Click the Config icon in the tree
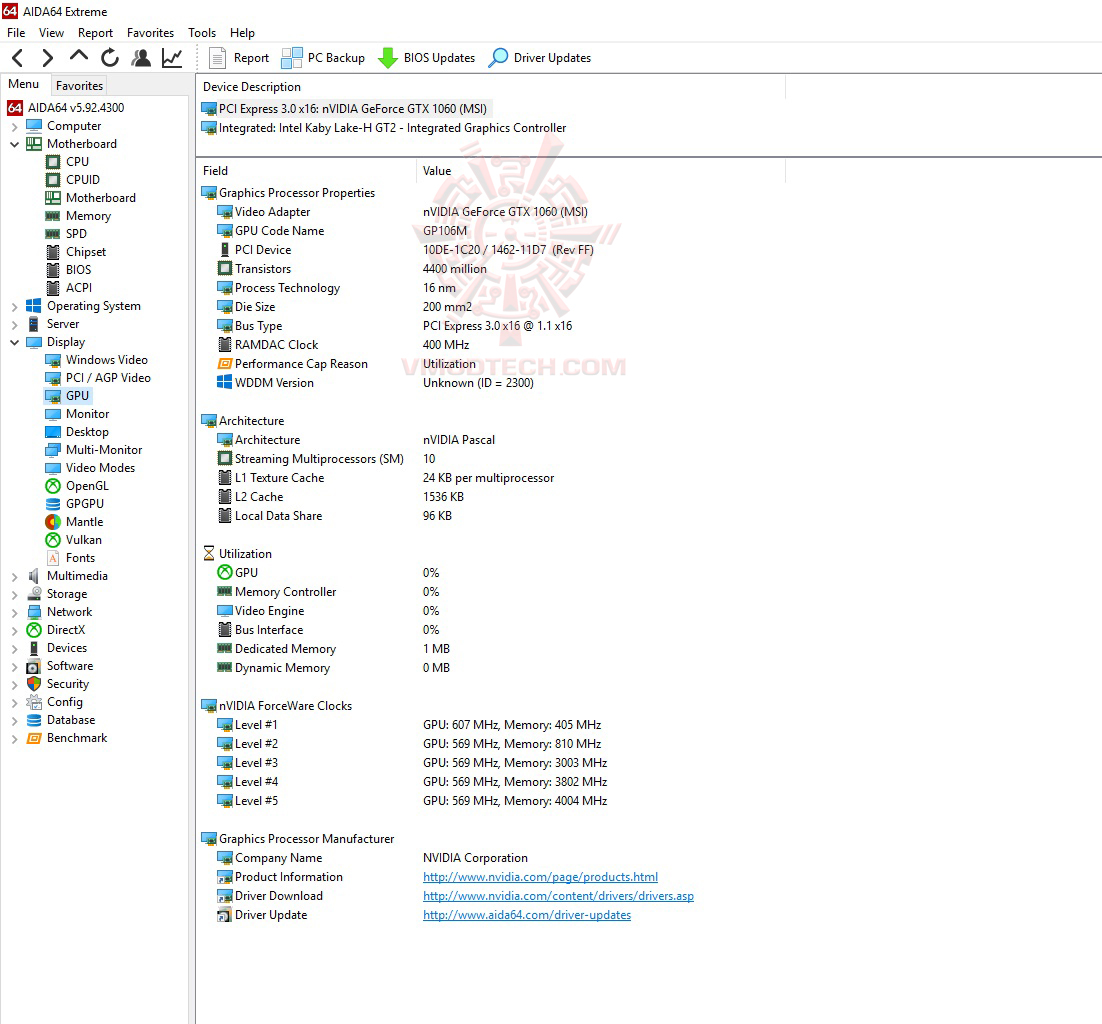 [34, 702]
